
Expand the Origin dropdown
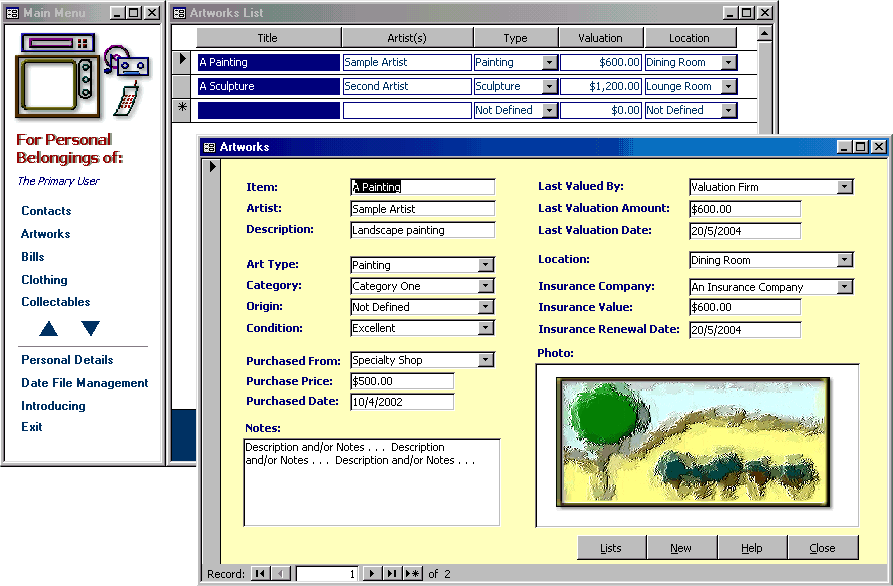coord(485,307)
